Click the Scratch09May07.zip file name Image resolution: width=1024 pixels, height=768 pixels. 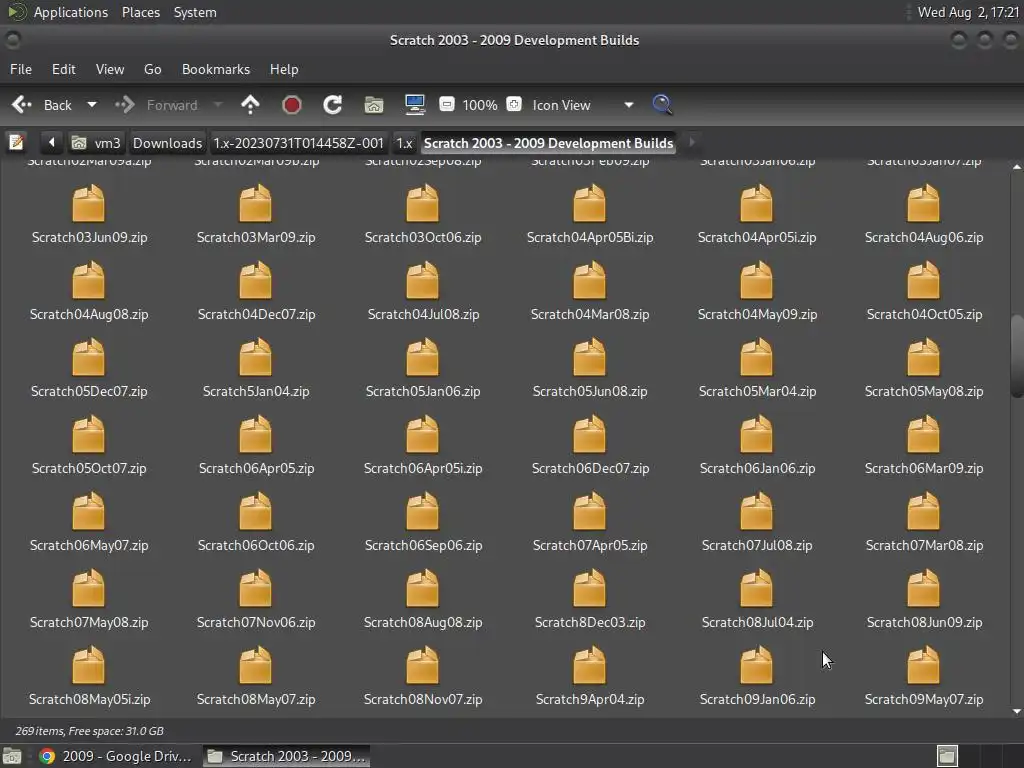click(x=924, y=699)
